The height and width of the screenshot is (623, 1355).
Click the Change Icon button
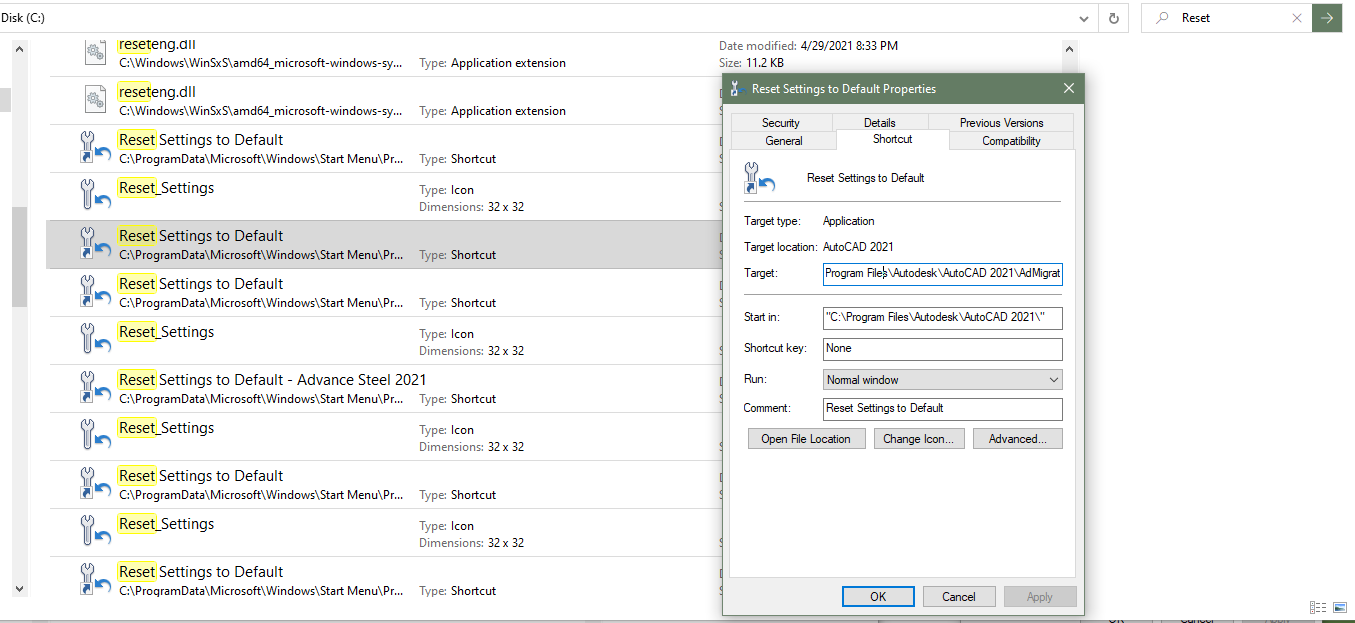pos(918,438)
